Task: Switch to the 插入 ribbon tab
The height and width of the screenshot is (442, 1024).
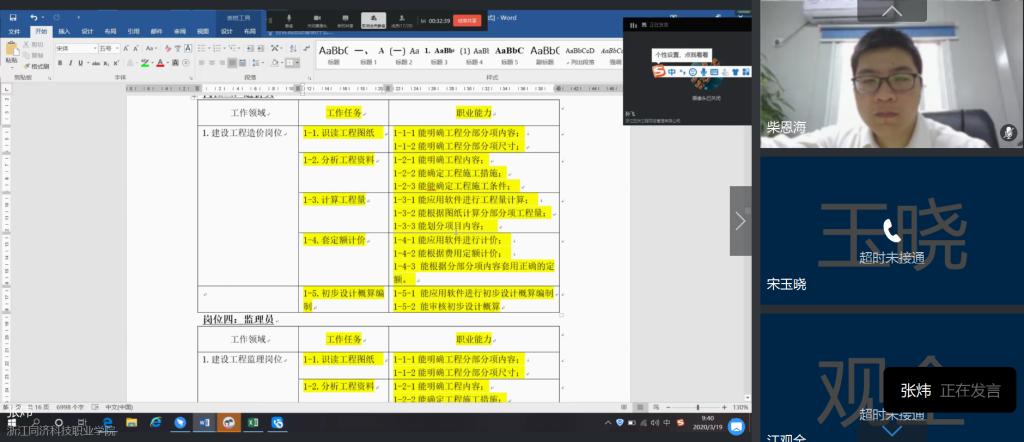Action: click(x=64, y=31)
